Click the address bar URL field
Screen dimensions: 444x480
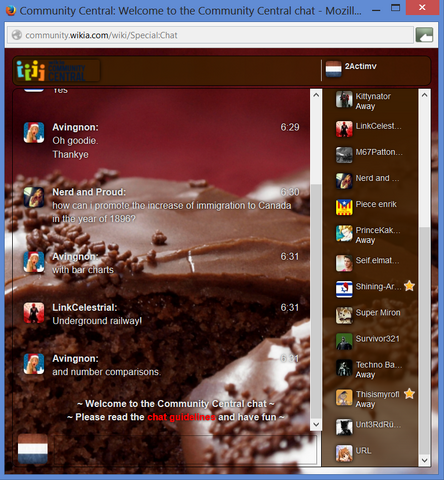[x=211, y=35]
